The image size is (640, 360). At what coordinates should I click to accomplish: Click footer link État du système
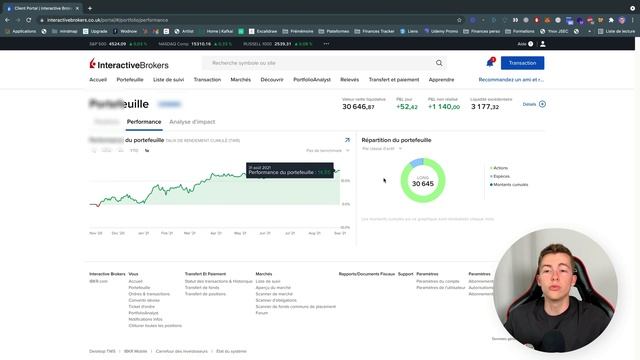(x=231, y=351)
